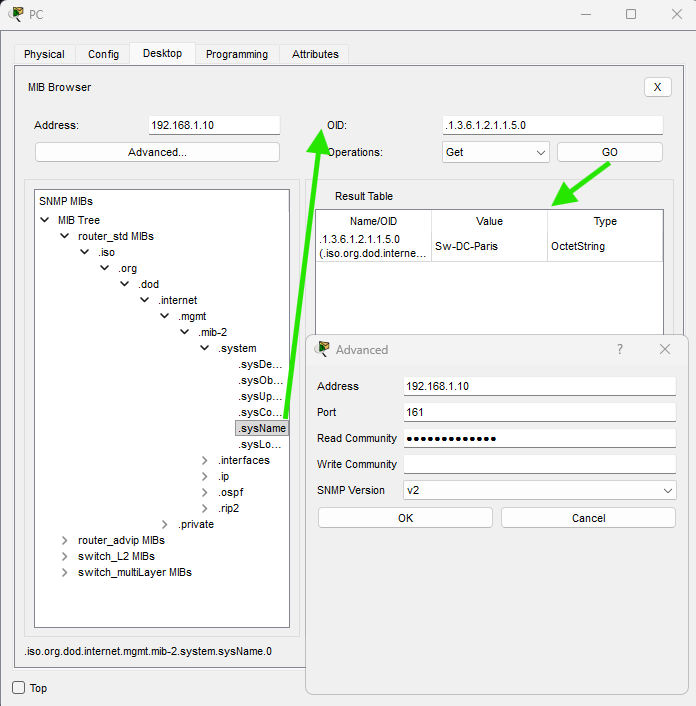696x706 pixels.
Task: Enable the Top checkbox
Action: (18, 688)
